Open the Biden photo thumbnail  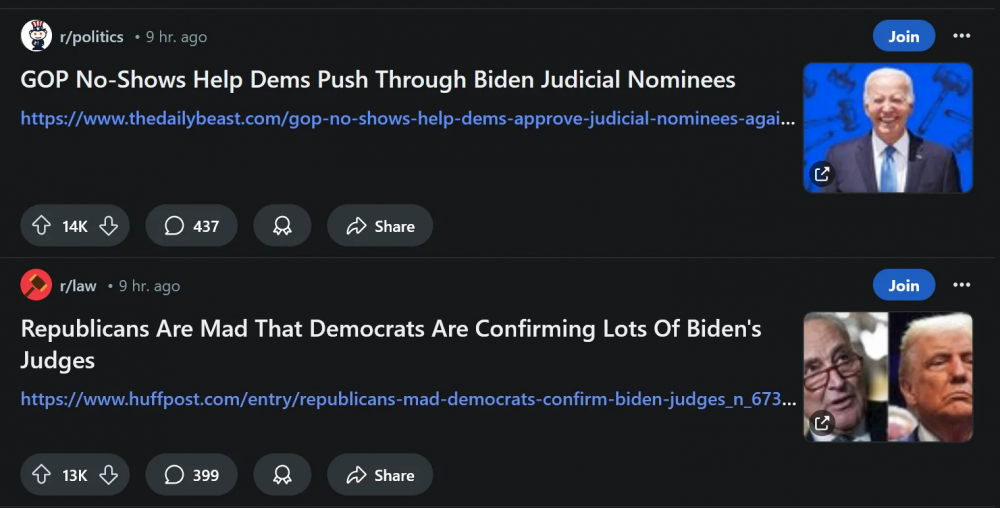pos(888,127)
